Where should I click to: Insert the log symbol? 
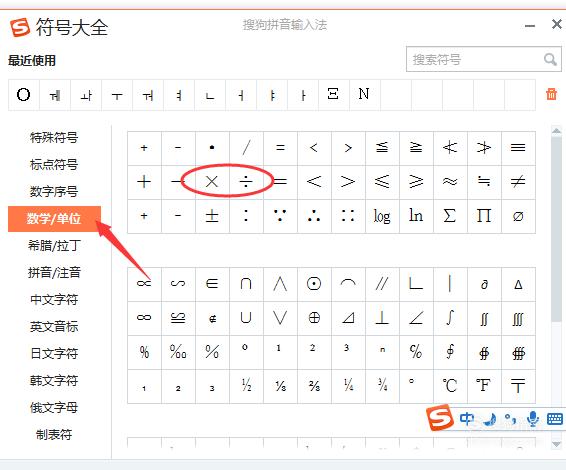click(382, 216)
